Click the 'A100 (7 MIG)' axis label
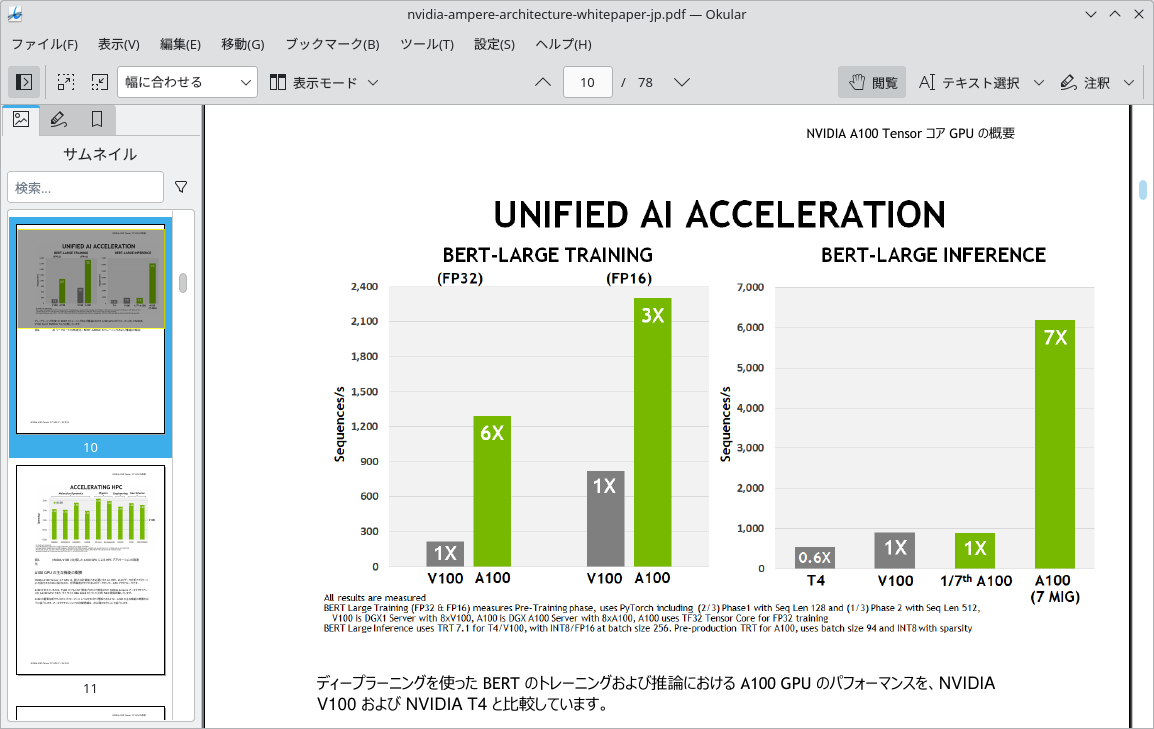This screenshot has height=729, width=1154. (1055, 588)
